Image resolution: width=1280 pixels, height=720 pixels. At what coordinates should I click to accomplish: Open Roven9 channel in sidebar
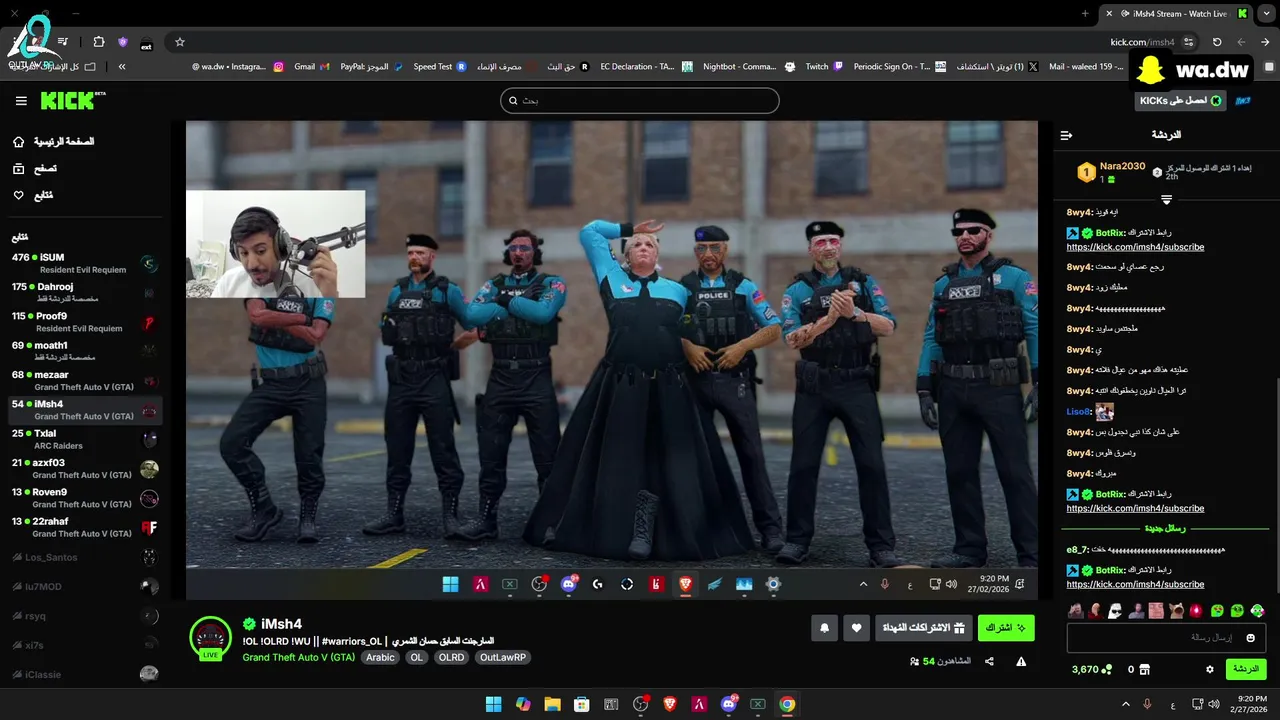pos(85,498)
